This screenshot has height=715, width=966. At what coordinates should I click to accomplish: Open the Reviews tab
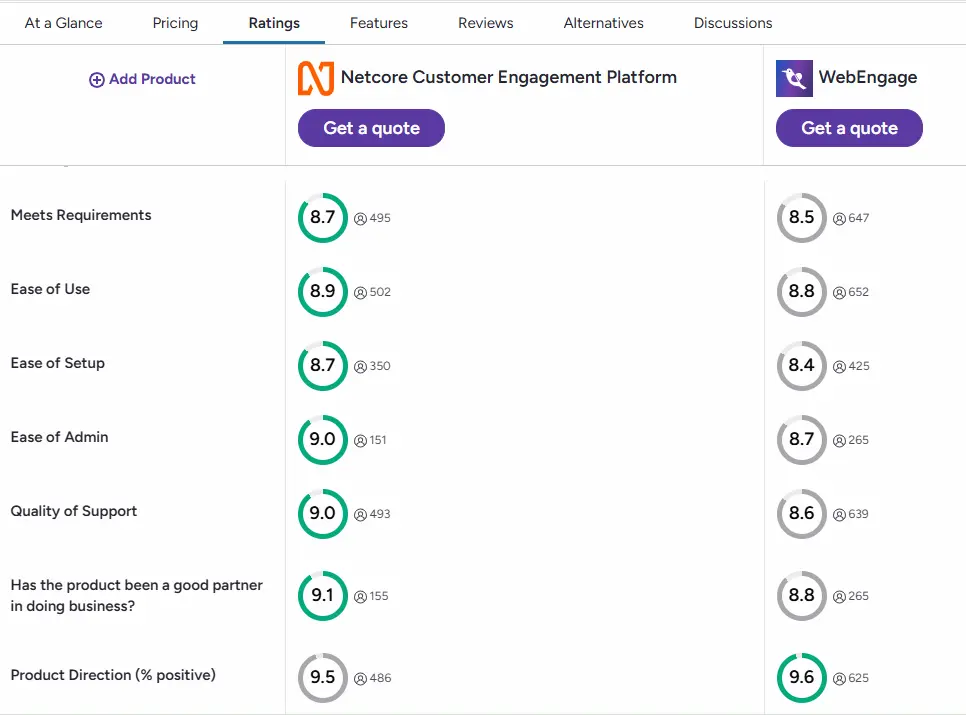point(485,23)
